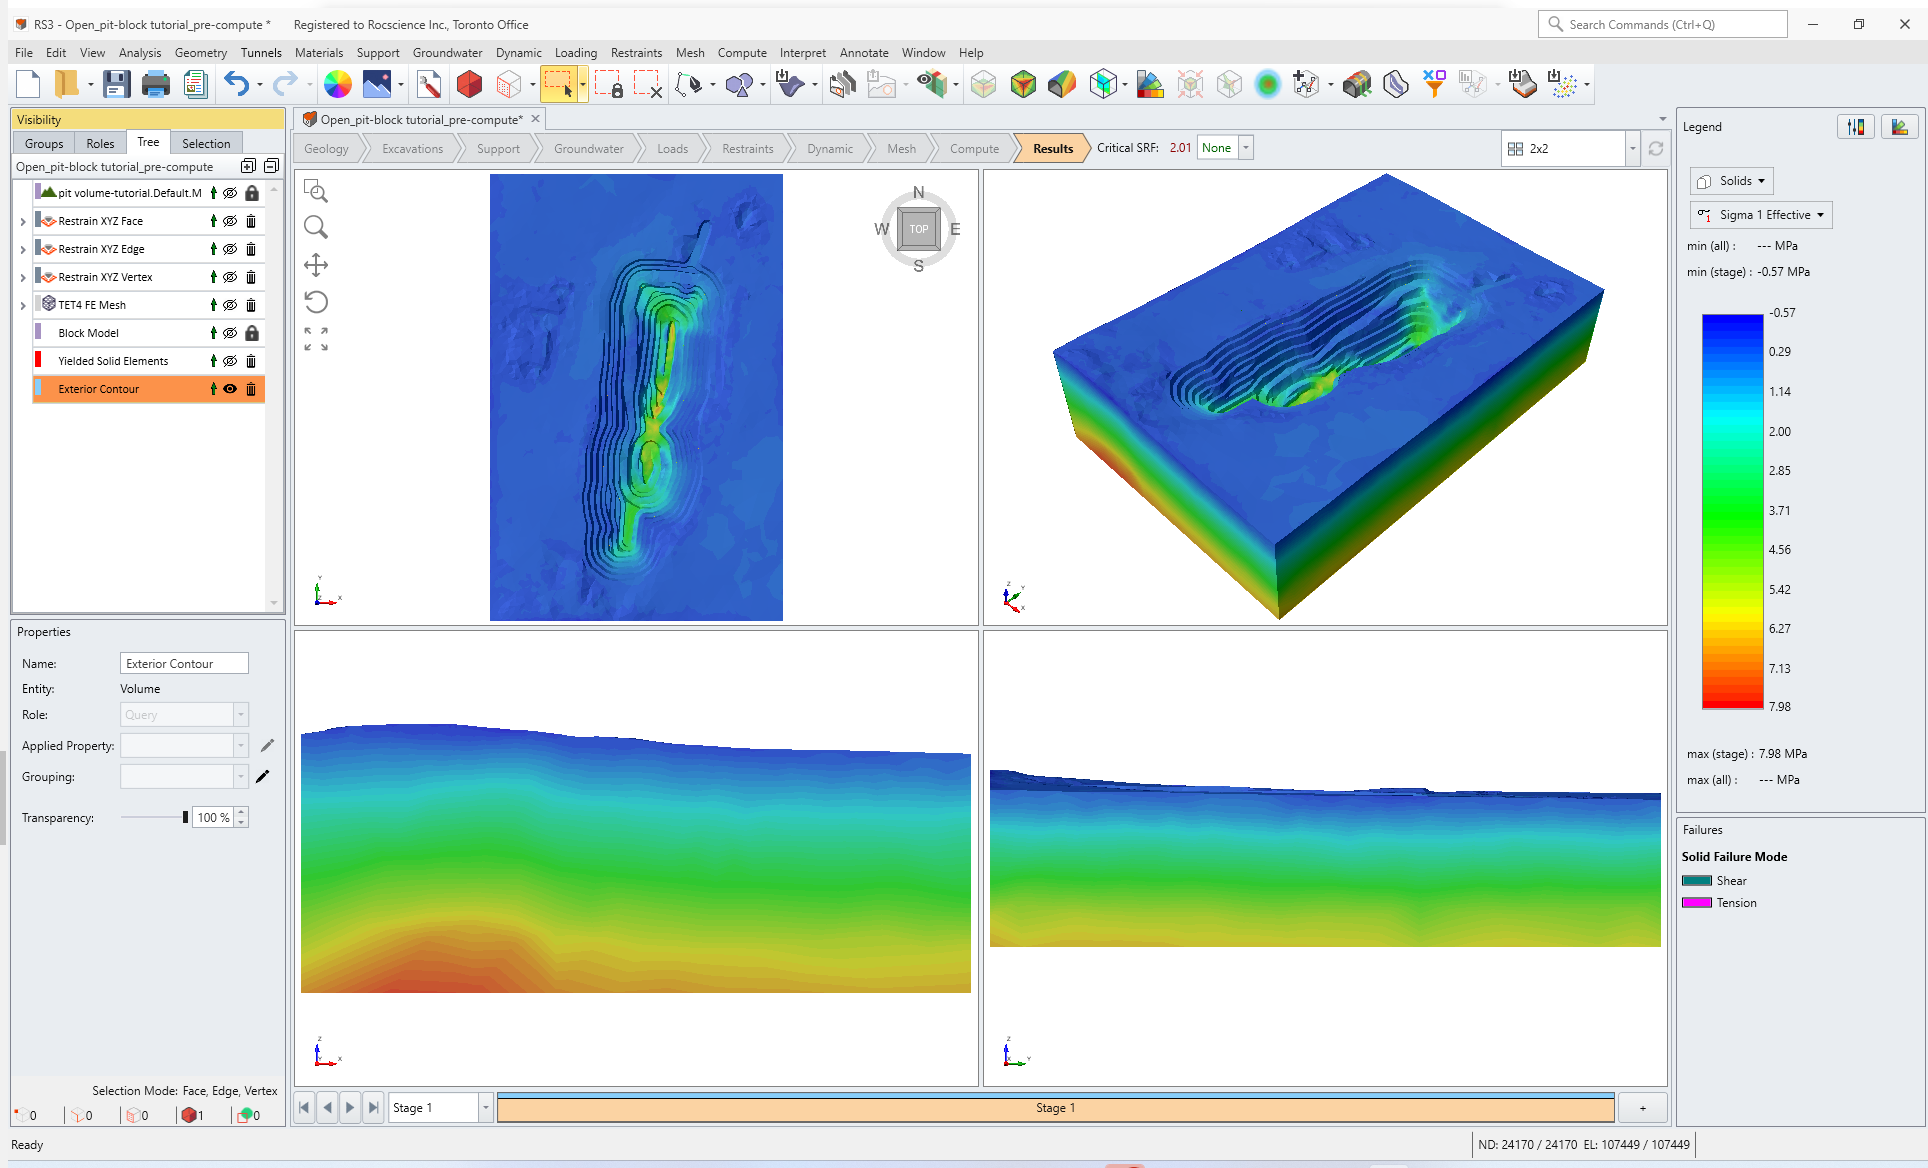Expand TET4 FE Mesh tree node
Viewport: 1928px width, 1168px height.
(x=23, y=305)
